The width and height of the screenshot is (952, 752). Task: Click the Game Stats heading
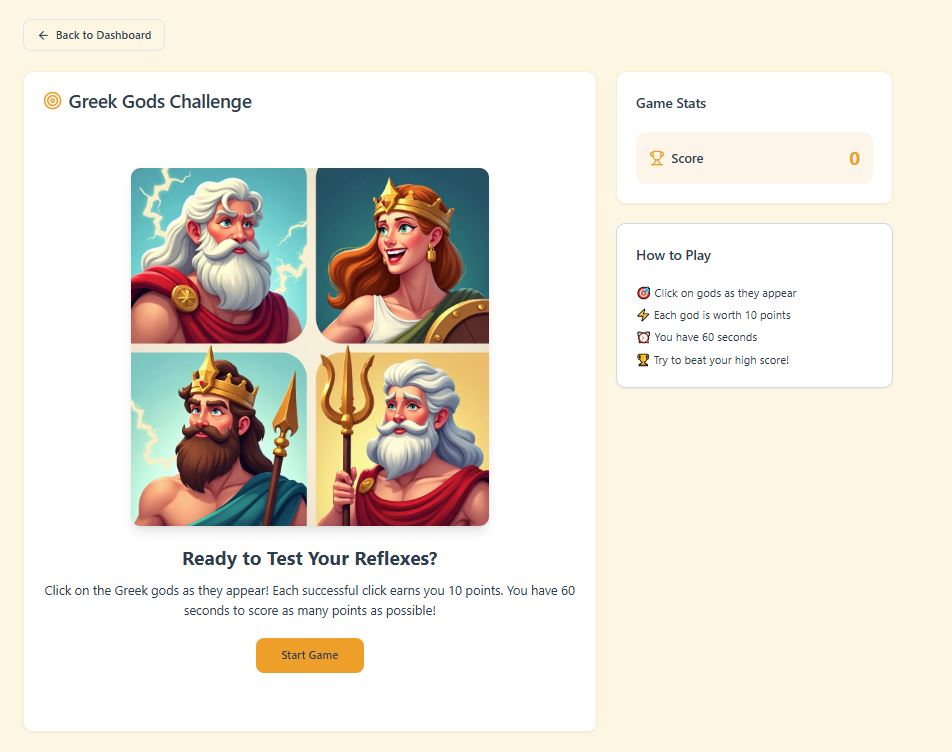click(671, 103)
